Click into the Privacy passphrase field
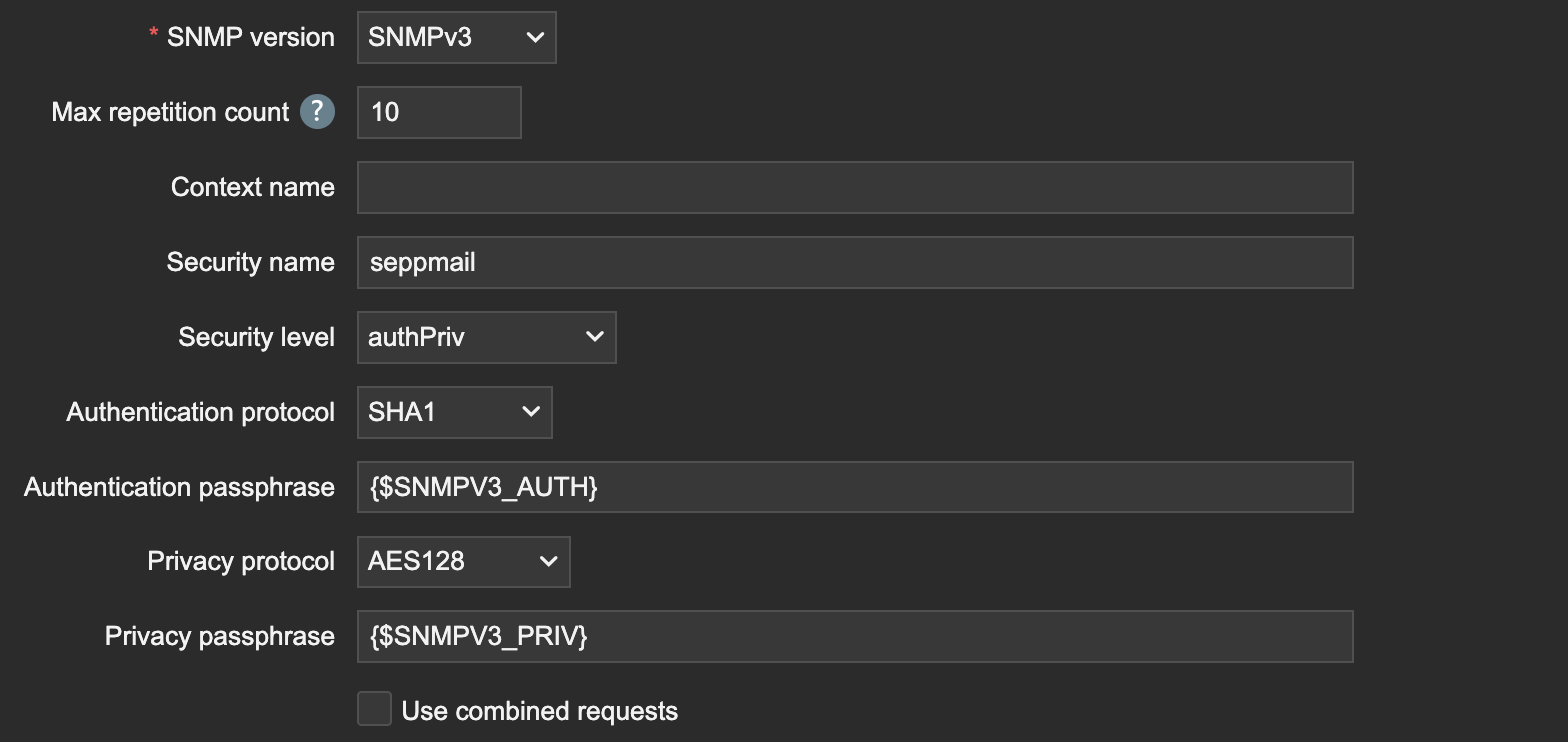1568x742 pixels. click(x=854, y=636)
